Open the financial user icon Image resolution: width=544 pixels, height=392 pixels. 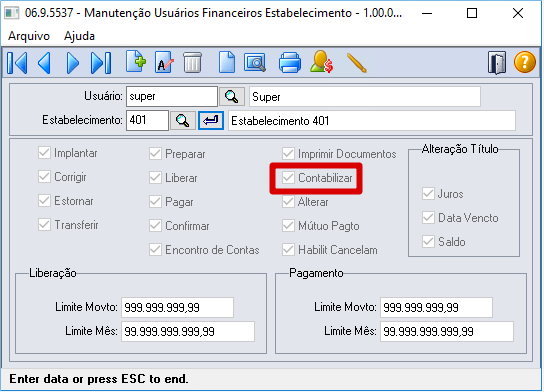pos(322,62)
